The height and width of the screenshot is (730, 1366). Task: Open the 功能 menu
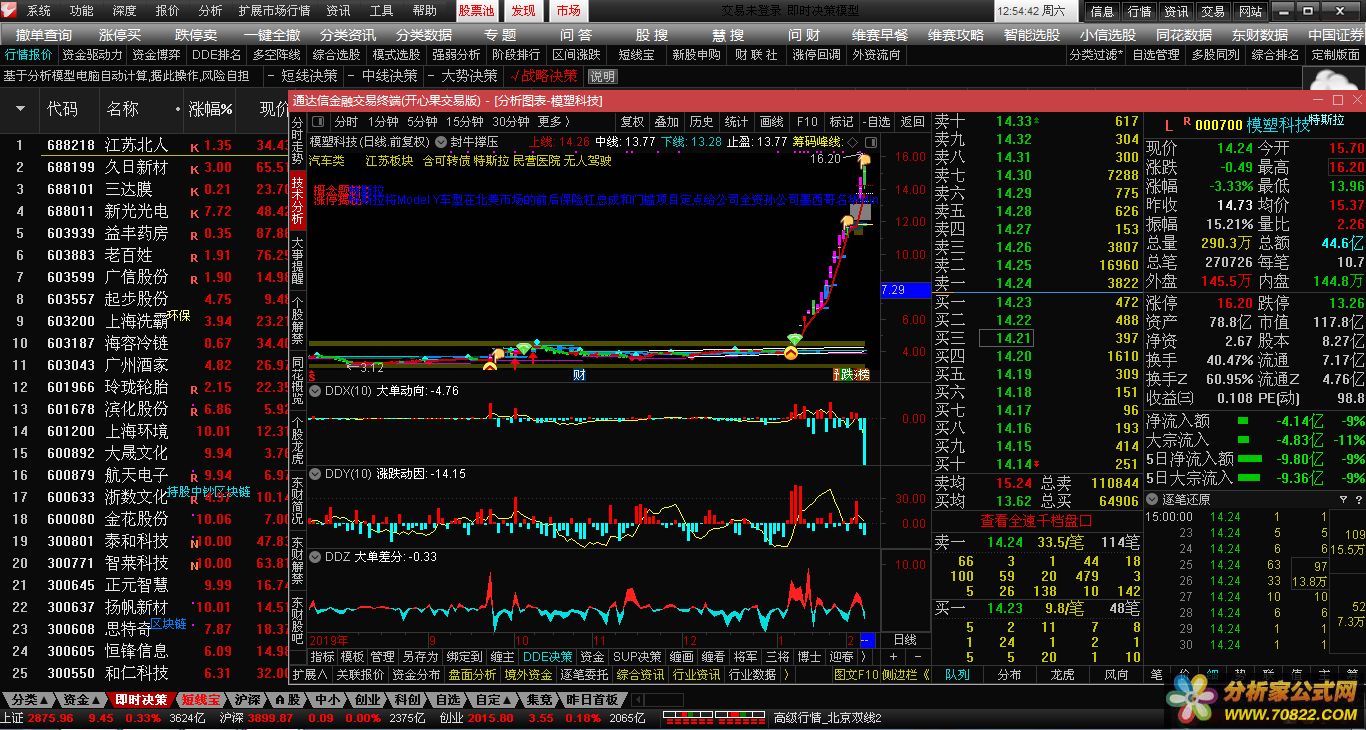82,11
